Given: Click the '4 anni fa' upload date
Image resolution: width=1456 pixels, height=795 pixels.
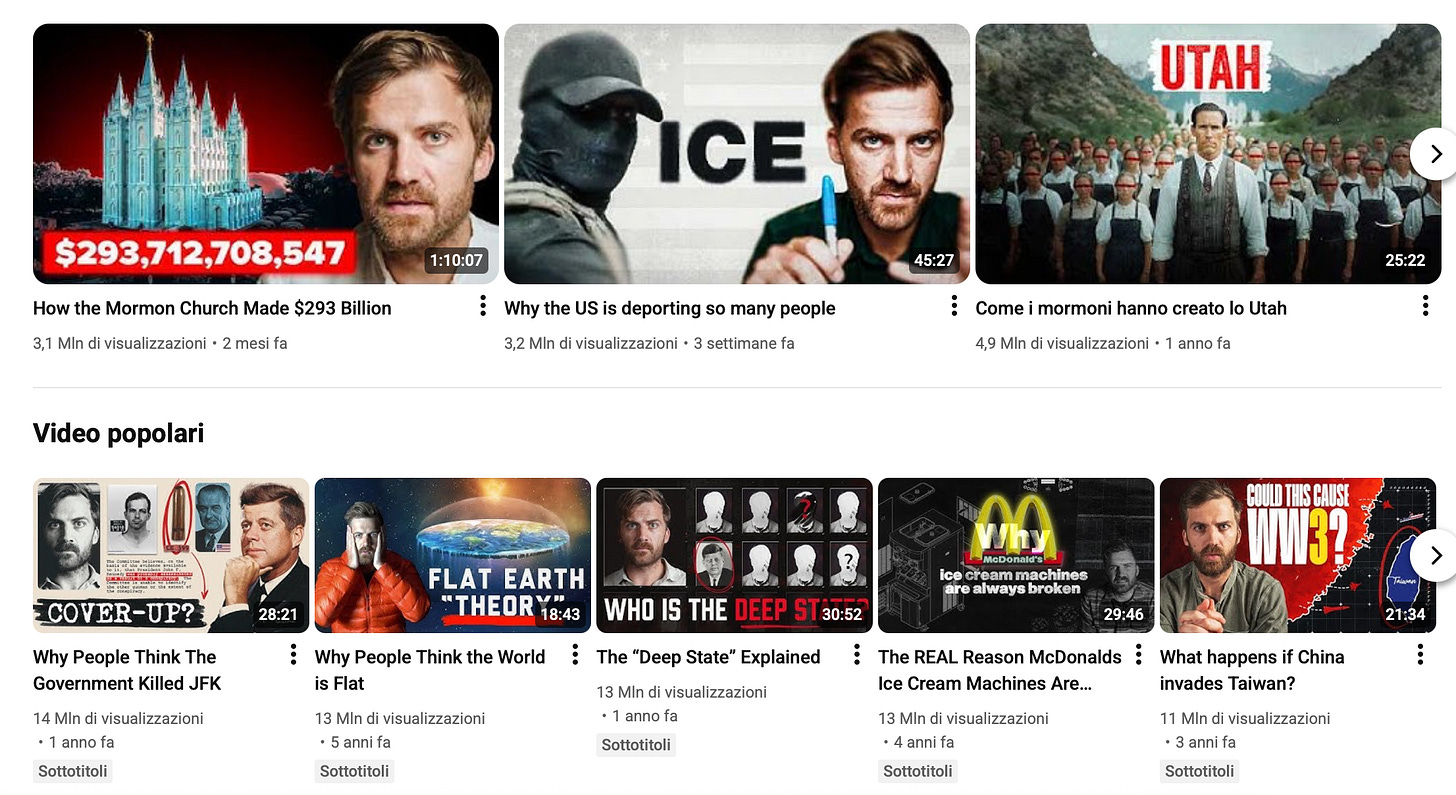Looking at the screenshot, I should pyautogui.click(x=924, y=742).
